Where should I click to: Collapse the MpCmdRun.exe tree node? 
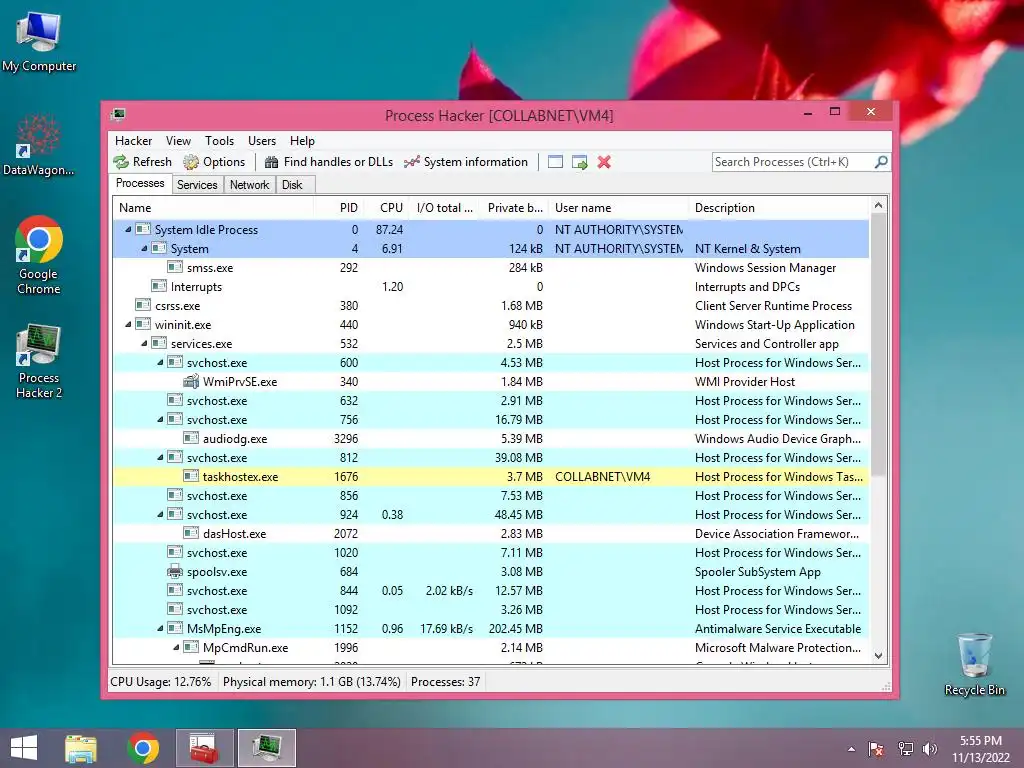click(176, 647)
